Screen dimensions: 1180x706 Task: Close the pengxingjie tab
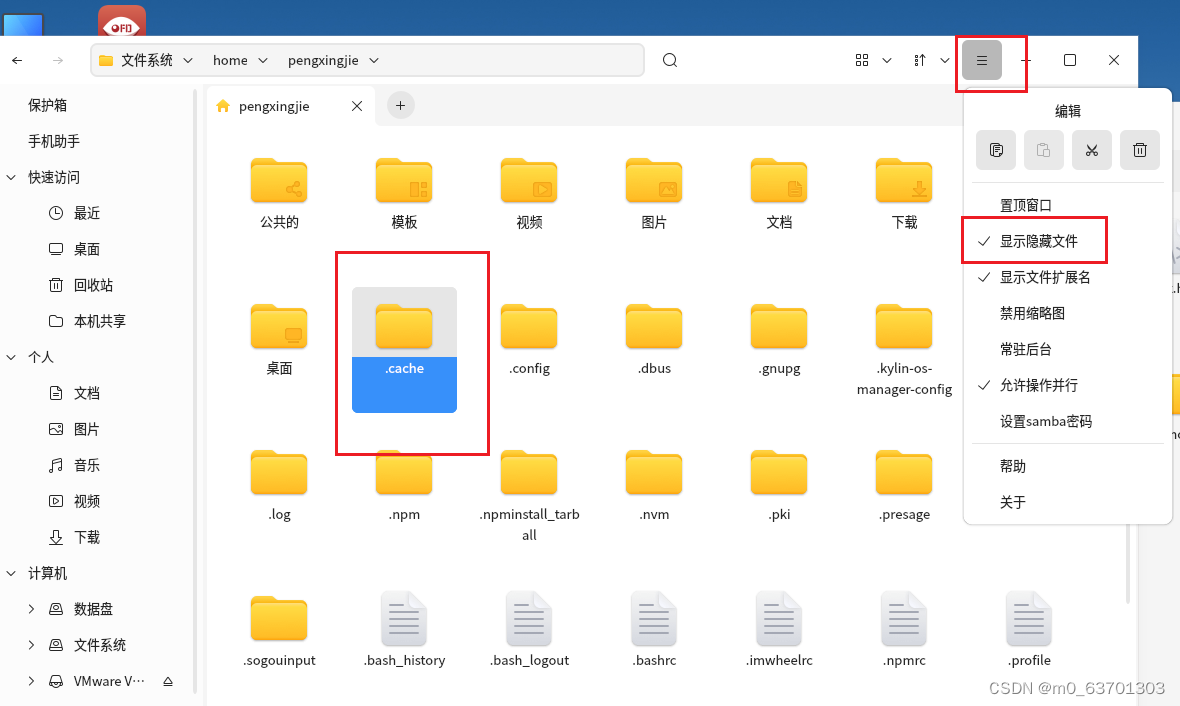357,106
